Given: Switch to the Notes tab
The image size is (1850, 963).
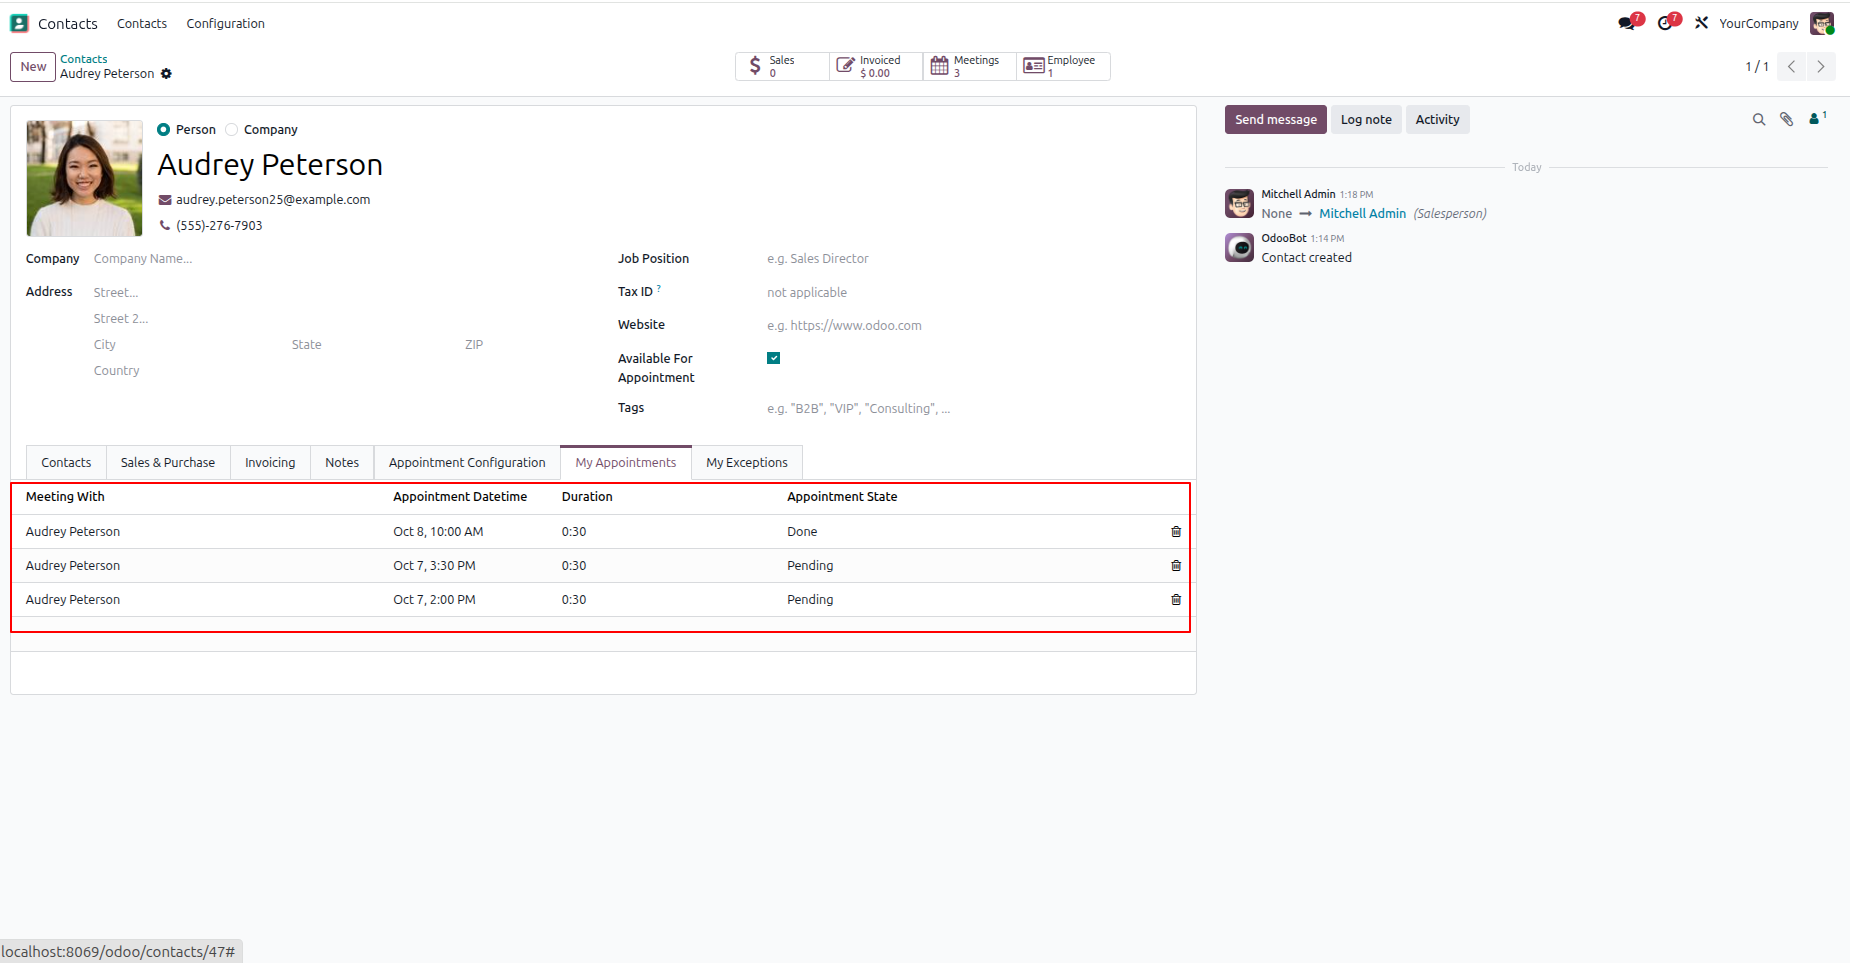Looking at the screenshot, I should tap(342, 463).
